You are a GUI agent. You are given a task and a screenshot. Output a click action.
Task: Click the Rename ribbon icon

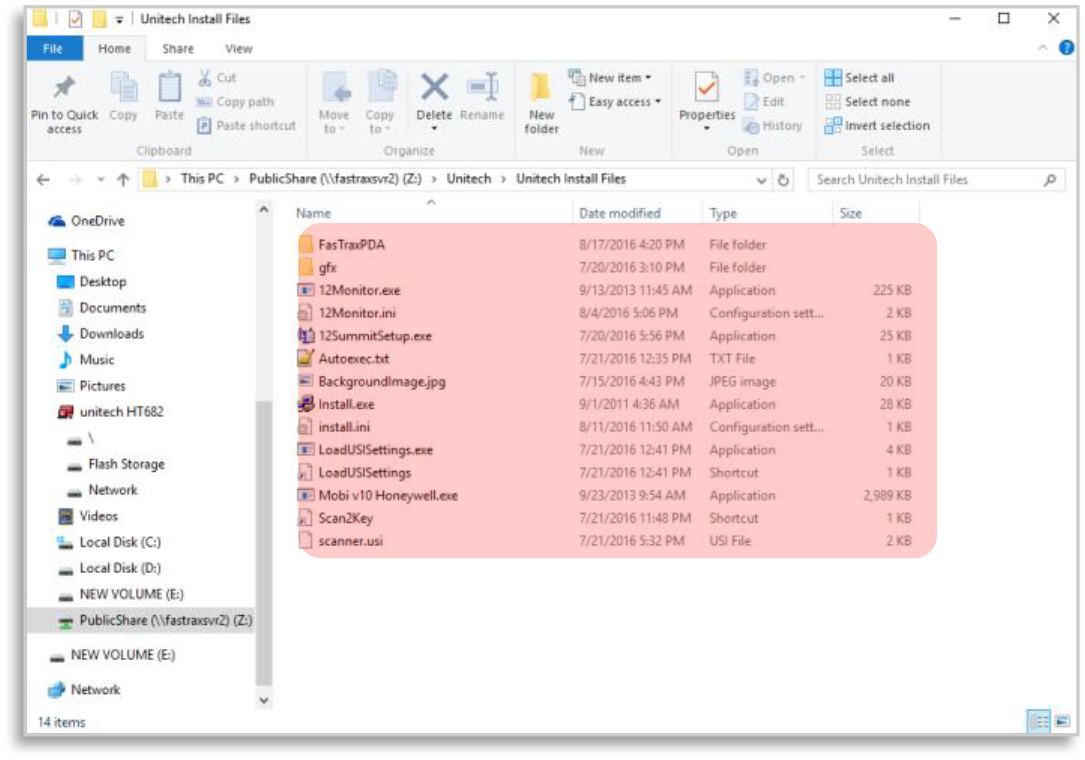tap(482, 87)
